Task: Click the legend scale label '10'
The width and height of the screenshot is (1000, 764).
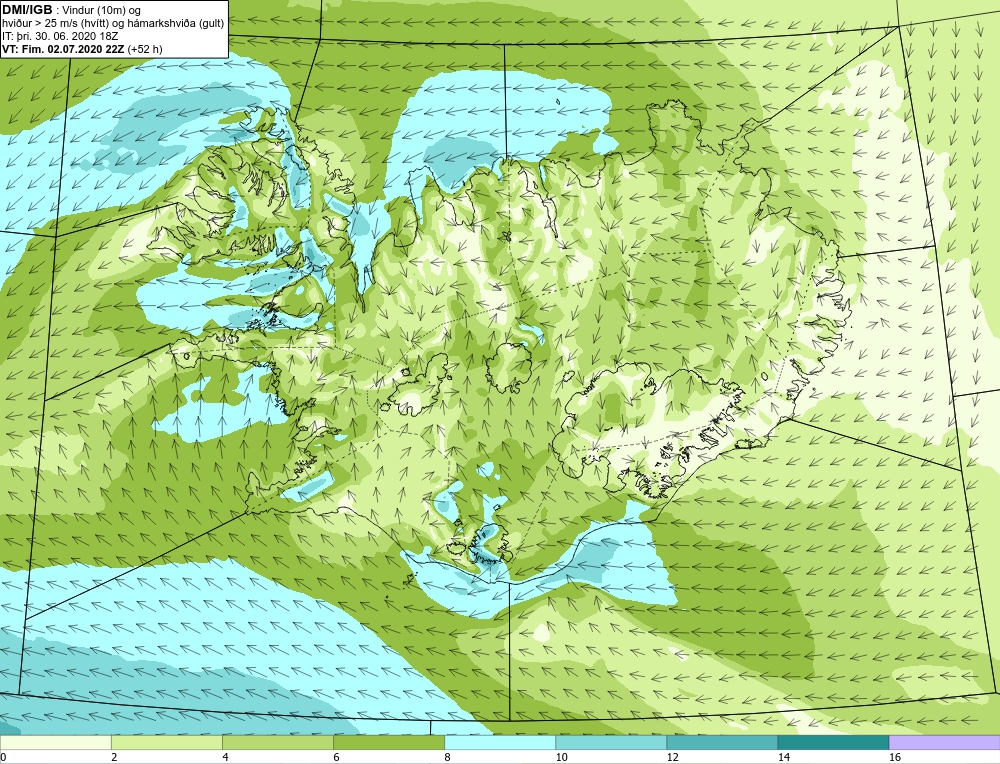Action: tap(561, 757)
